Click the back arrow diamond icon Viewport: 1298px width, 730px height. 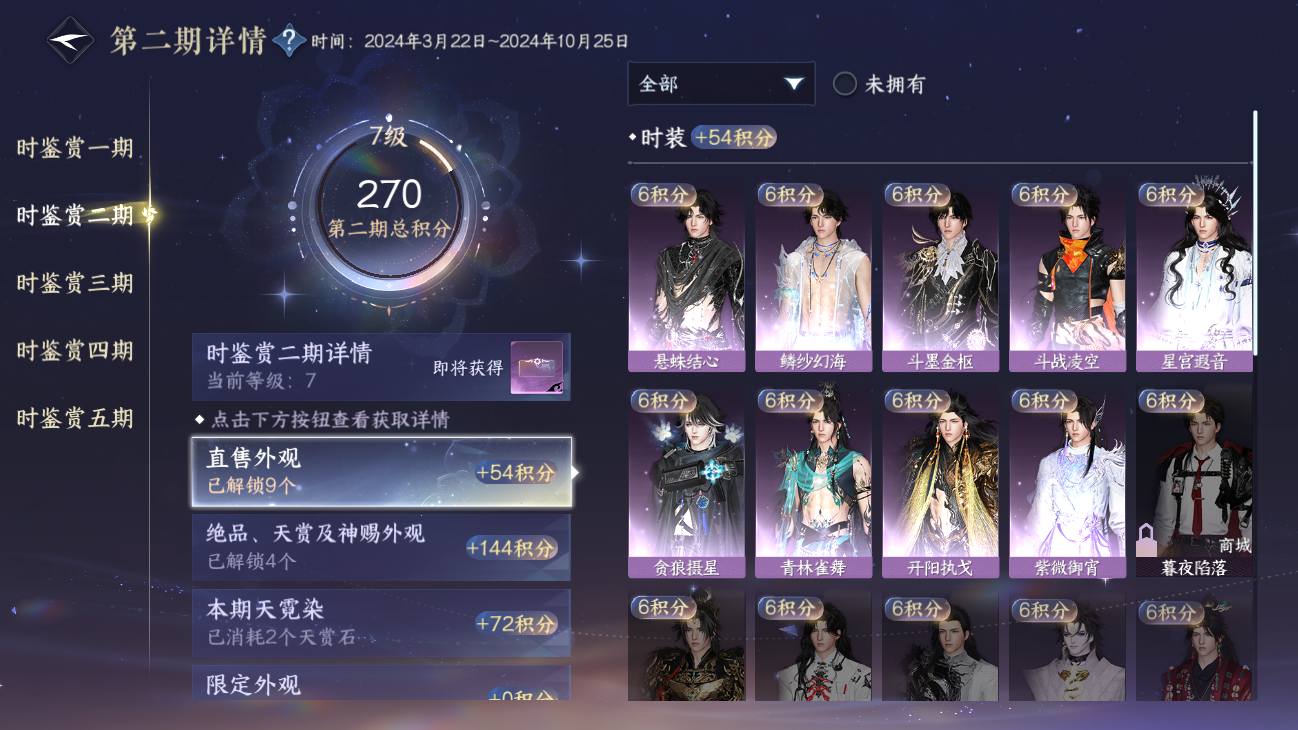point(70,40)
